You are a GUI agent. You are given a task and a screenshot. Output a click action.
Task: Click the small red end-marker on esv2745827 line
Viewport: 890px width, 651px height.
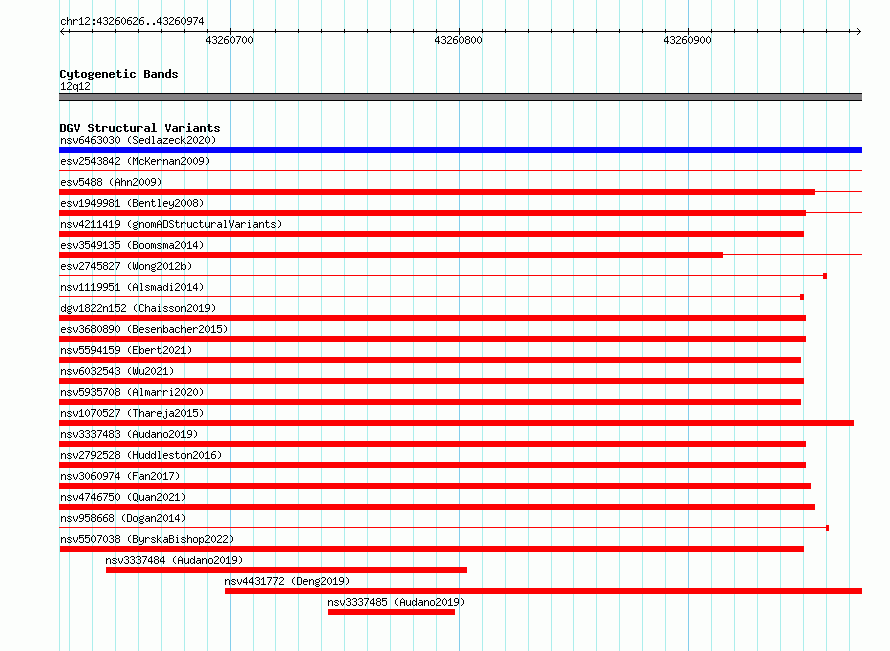click(825, 276)
